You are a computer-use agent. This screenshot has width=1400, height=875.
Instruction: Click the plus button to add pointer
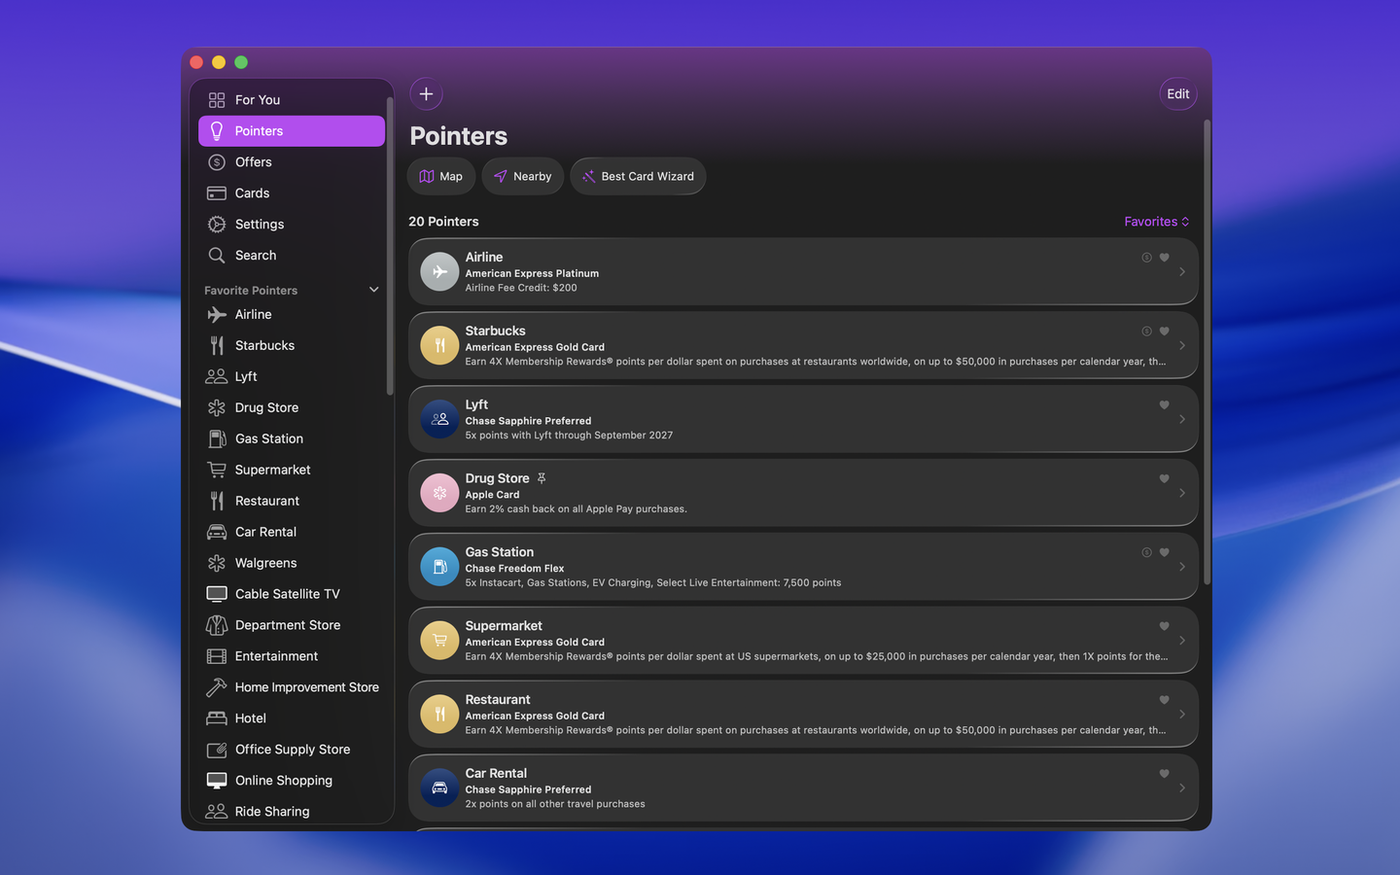[426, 94]
